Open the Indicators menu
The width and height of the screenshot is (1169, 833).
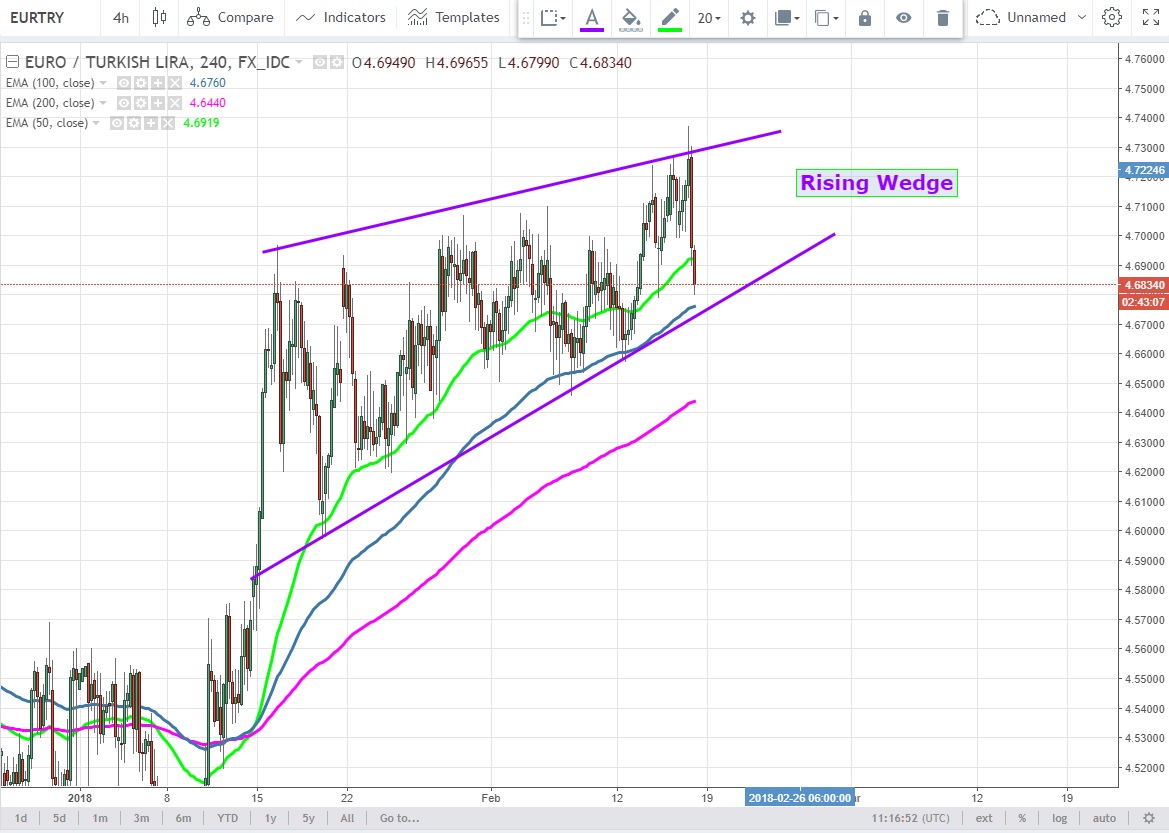pos(341,17)
